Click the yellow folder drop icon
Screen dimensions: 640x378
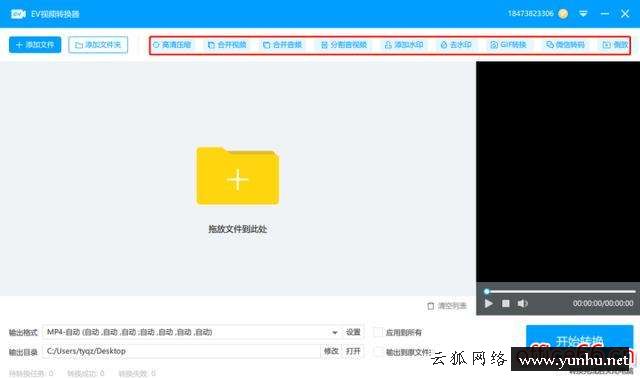[x=238, y=176]
